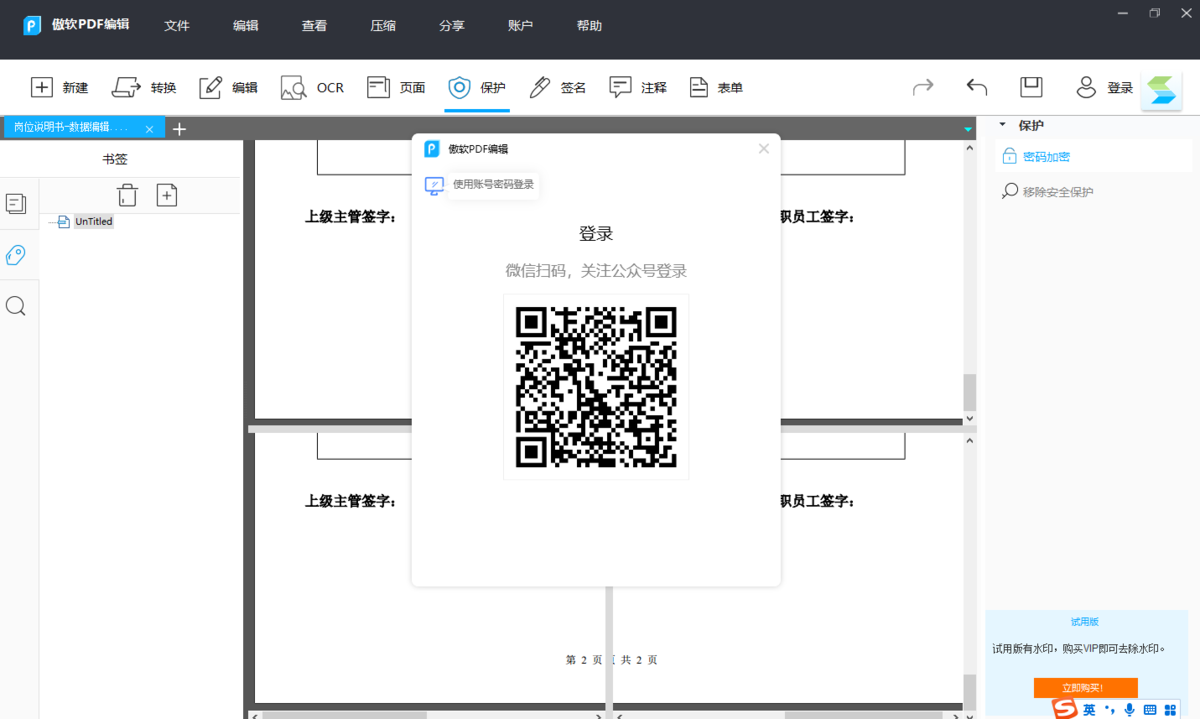Close the login dialog
The image size is (1200, 719).
[764, 149]
